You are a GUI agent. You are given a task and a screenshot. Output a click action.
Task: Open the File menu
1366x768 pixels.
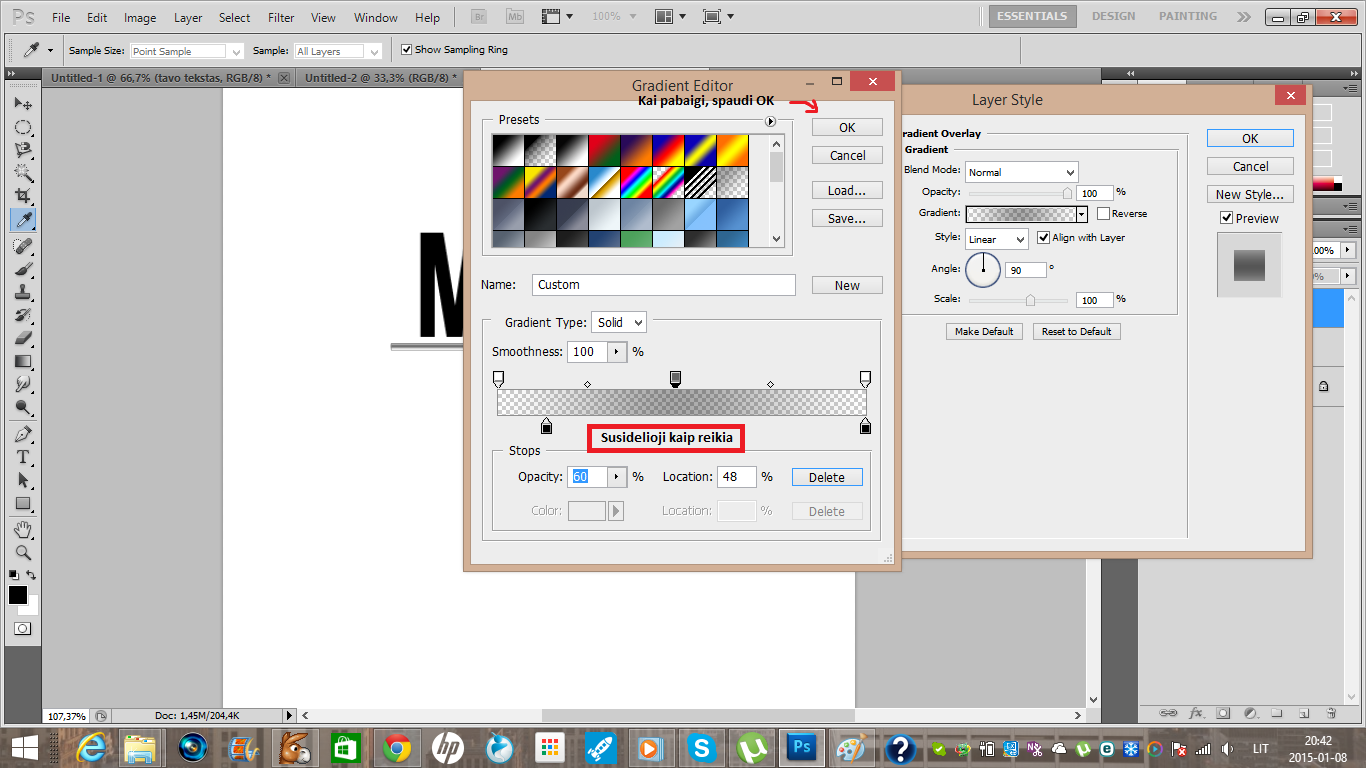(x=61, y=17)
